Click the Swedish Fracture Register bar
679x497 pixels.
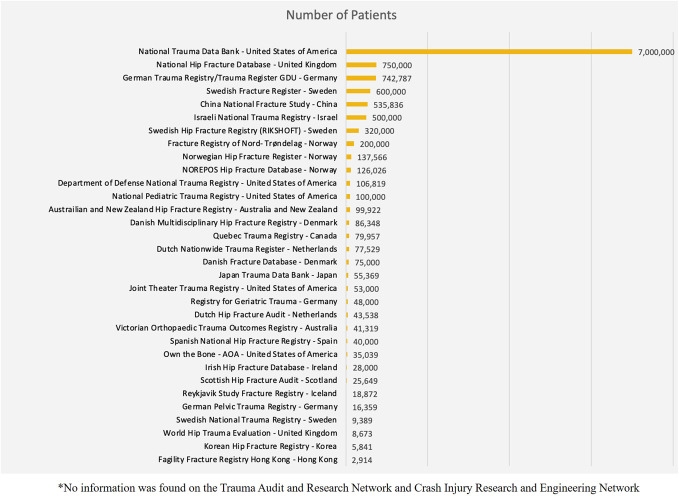(x=357, y=90)
